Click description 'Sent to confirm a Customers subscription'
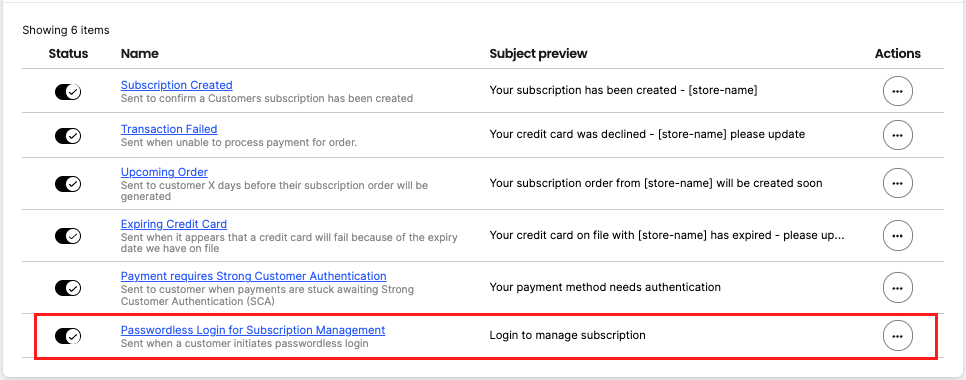The image size is (966, 380). coord(267,99)
